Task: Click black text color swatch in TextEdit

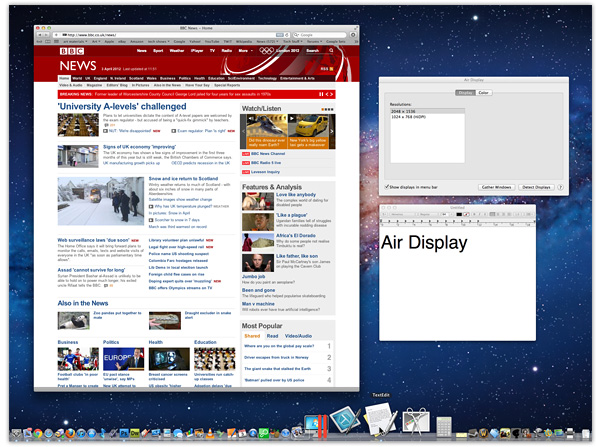Action: click(459, 214)
